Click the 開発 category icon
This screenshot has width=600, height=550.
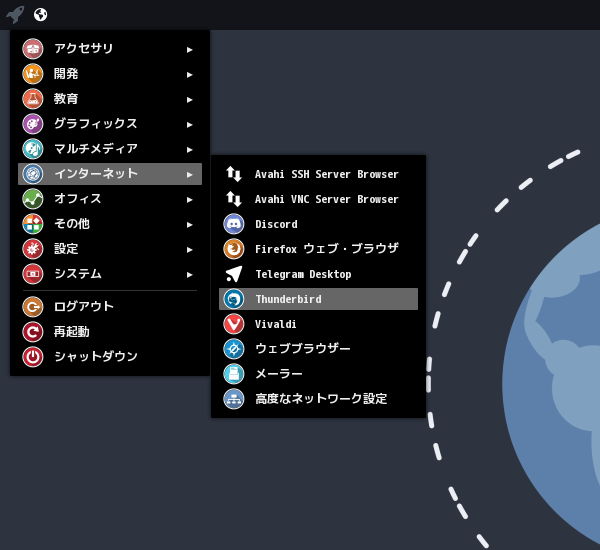coord(33,73)
